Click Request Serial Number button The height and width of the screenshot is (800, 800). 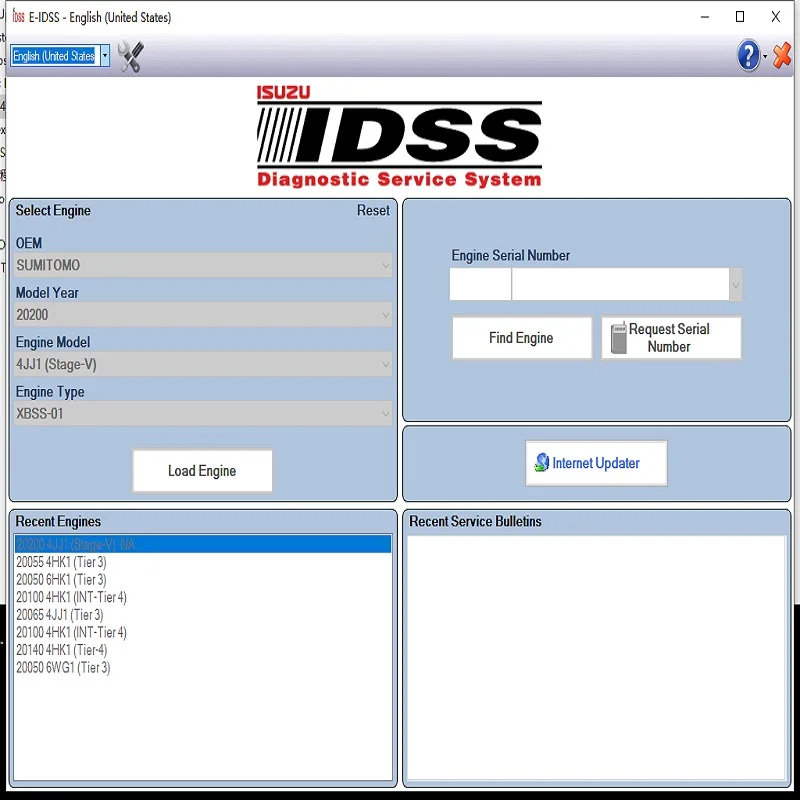coord(671,338)
